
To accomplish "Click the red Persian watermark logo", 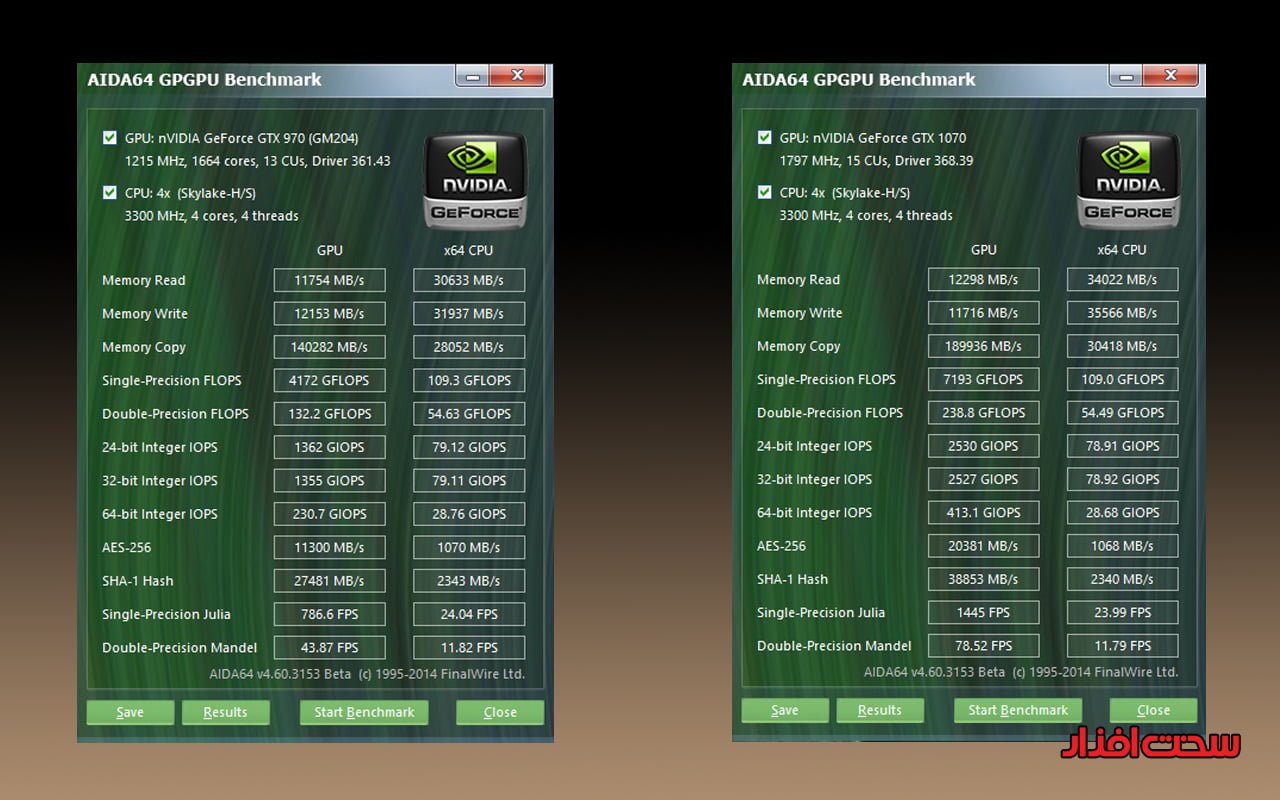I will (1150, 744).
